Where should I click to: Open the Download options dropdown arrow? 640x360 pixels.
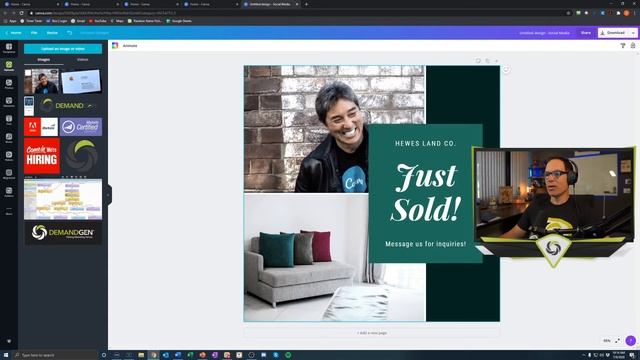pyautogui.click(x=633, y=33)
